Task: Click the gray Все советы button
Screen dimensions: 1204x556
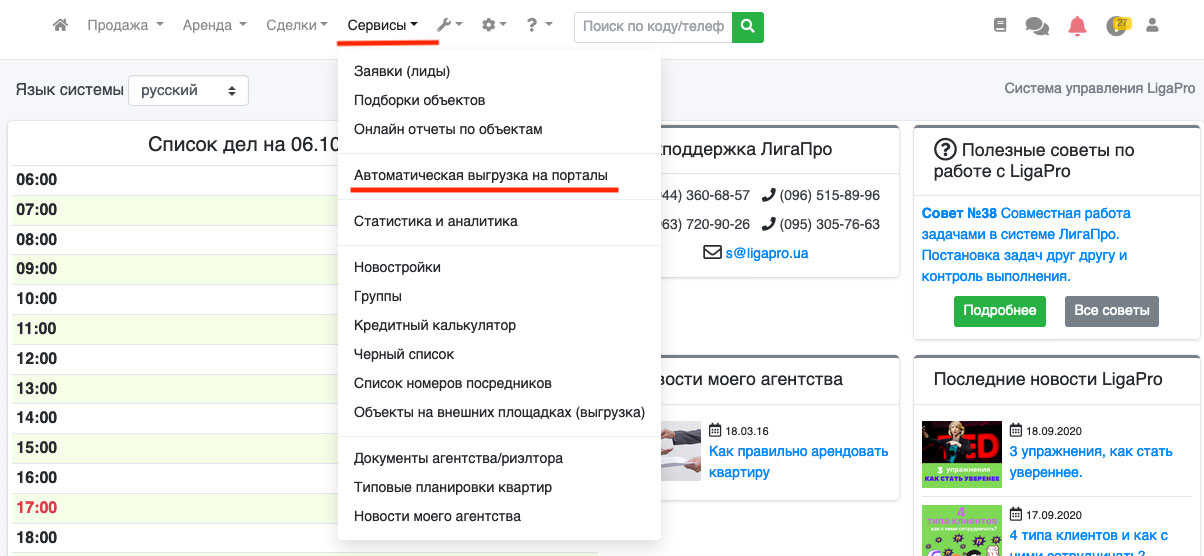Action: coord(1111,311)
